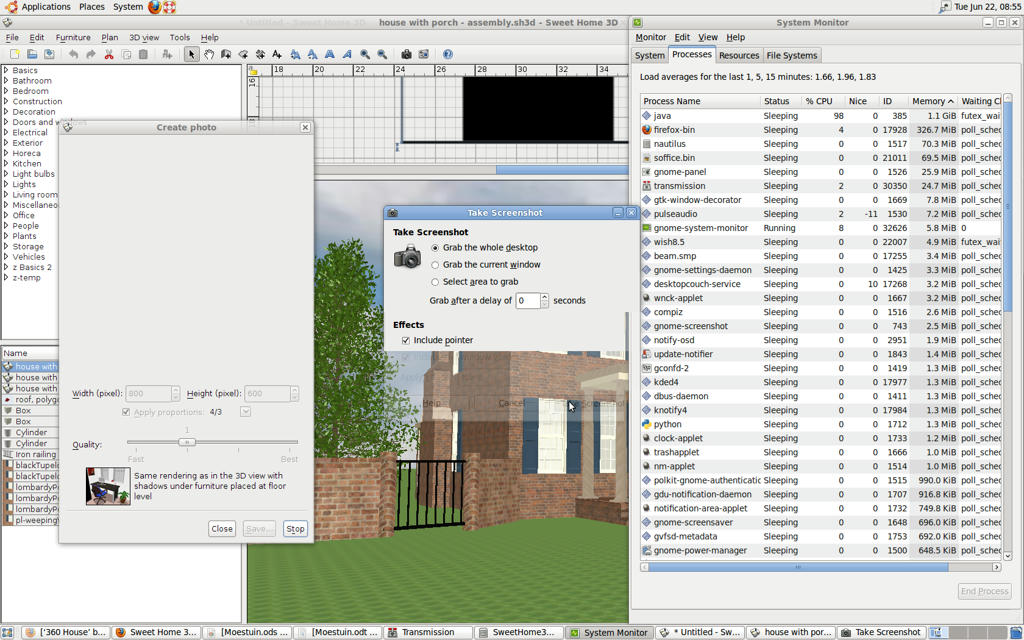The height and width of the screenshot is (640, 1024).
Task: Click the System Monitor horizontal scrollbar
Action: pyautogui.click(x=797, y=568)
